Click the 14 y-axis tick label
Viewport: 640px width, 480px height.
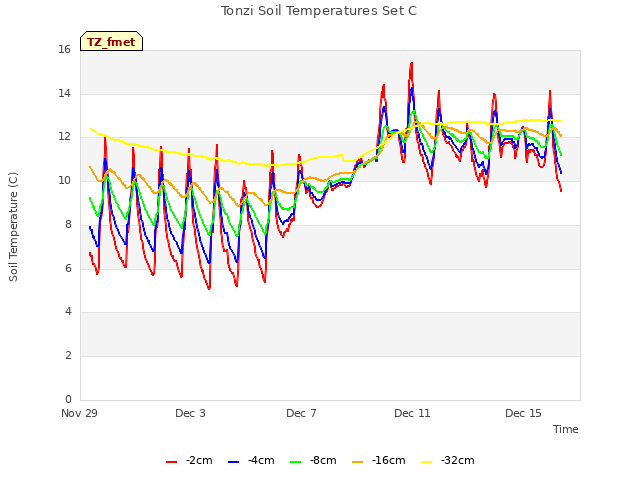coord(64,93)
